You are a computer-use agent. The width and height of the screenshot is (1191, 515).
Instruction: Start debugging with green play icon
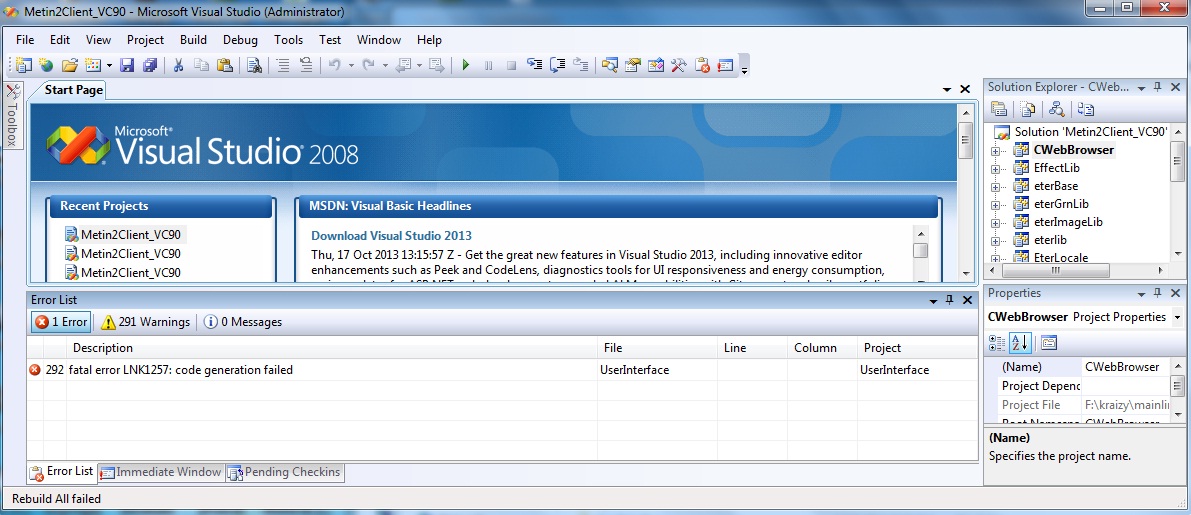(466, 65)
